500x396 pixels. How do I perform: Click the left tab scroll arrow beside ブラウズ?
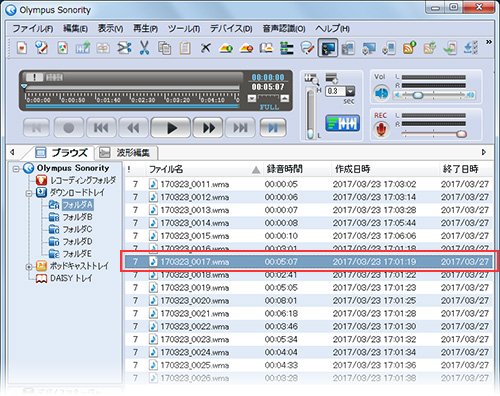click(12, 152)
